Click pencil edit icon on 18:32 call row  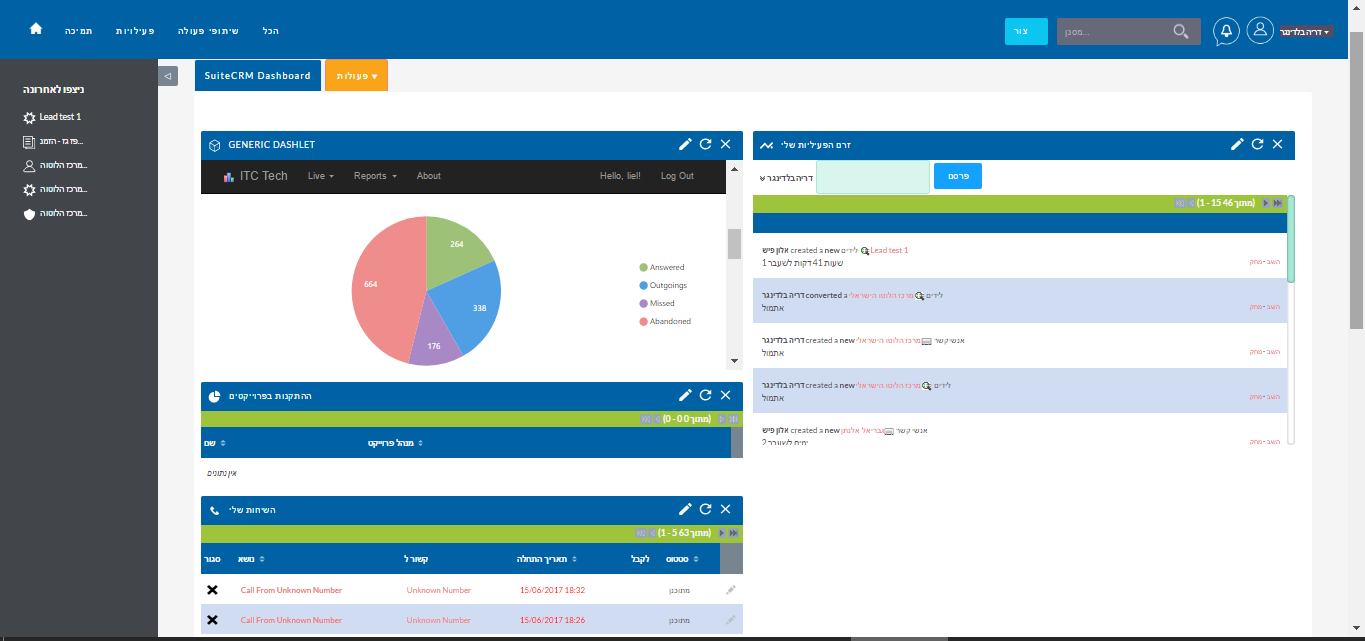coord(730,590)
